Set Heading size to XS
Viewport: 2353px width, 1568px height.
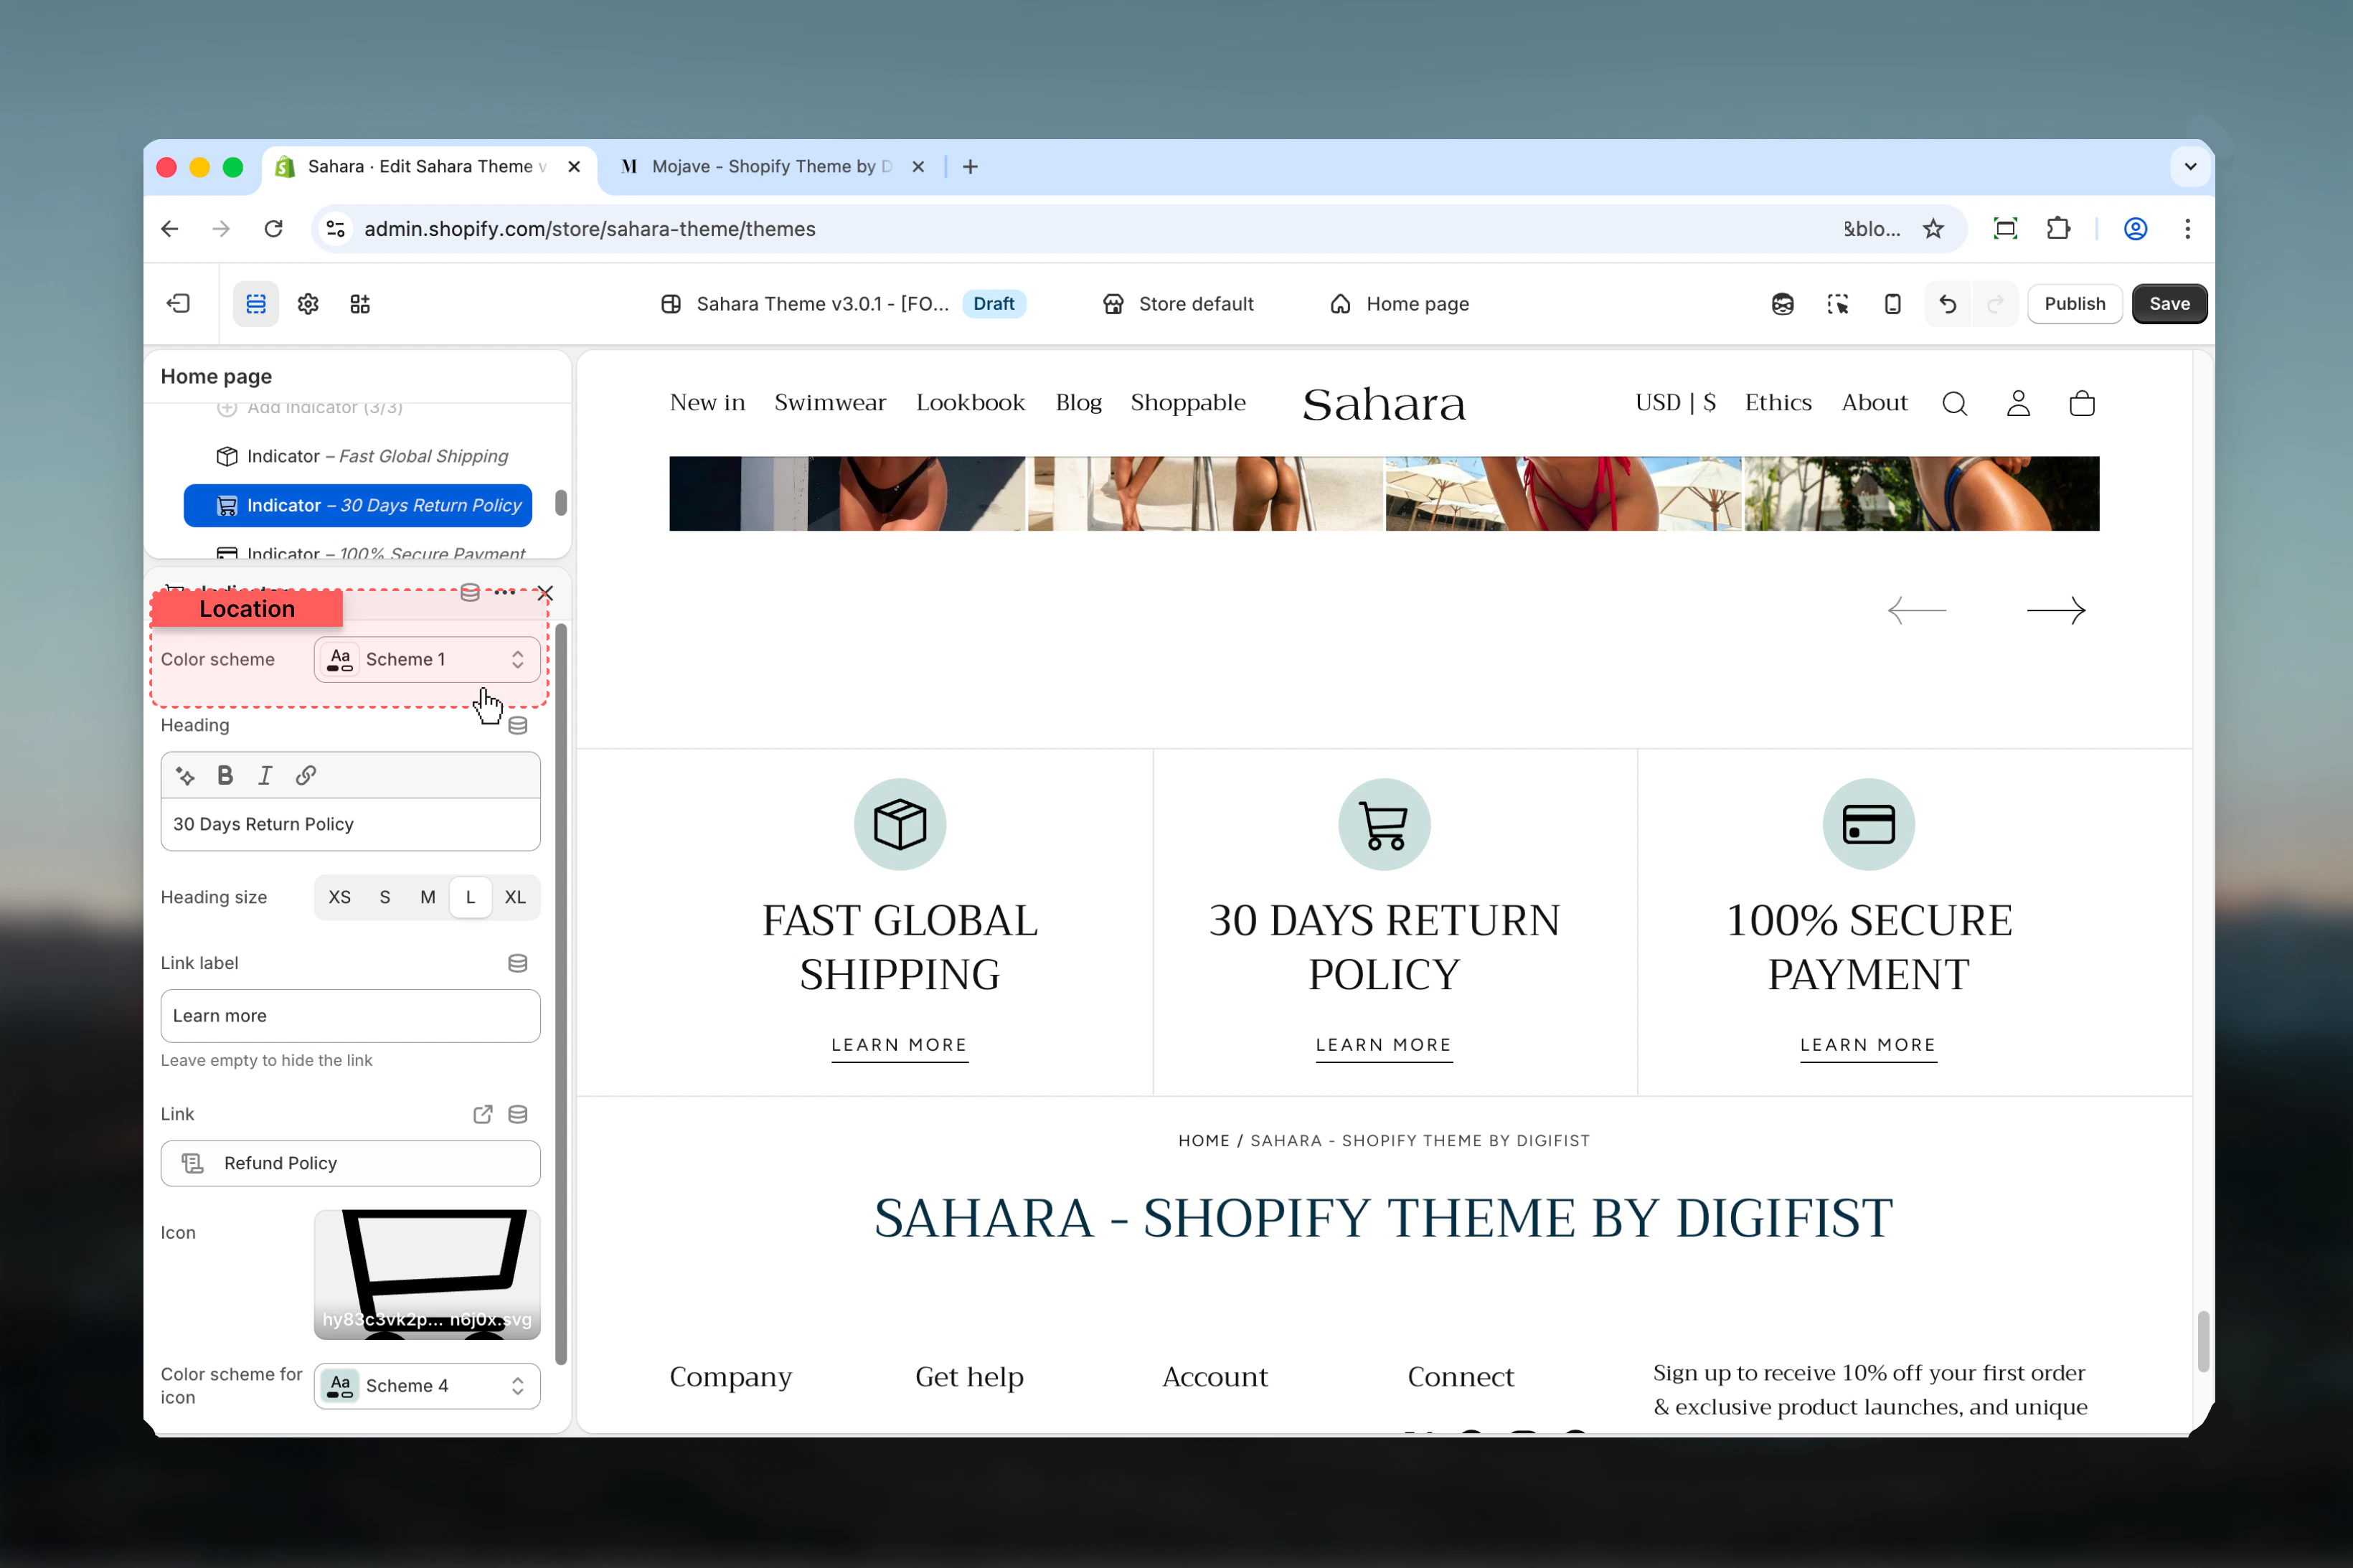(340, 897)
